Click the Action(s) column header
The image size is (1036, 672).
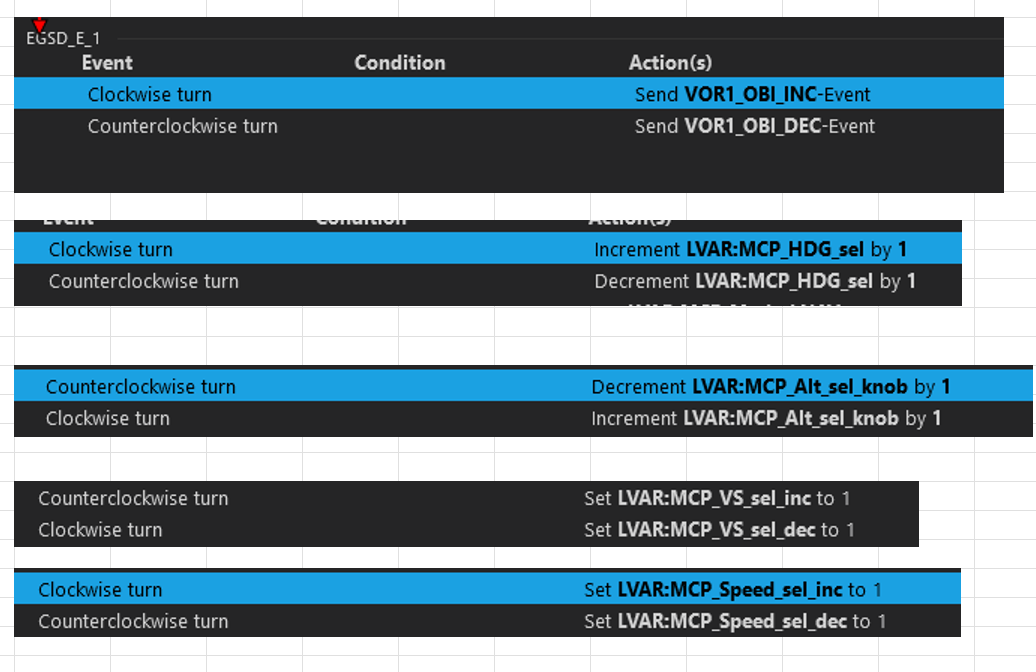(x=670, y=63)
